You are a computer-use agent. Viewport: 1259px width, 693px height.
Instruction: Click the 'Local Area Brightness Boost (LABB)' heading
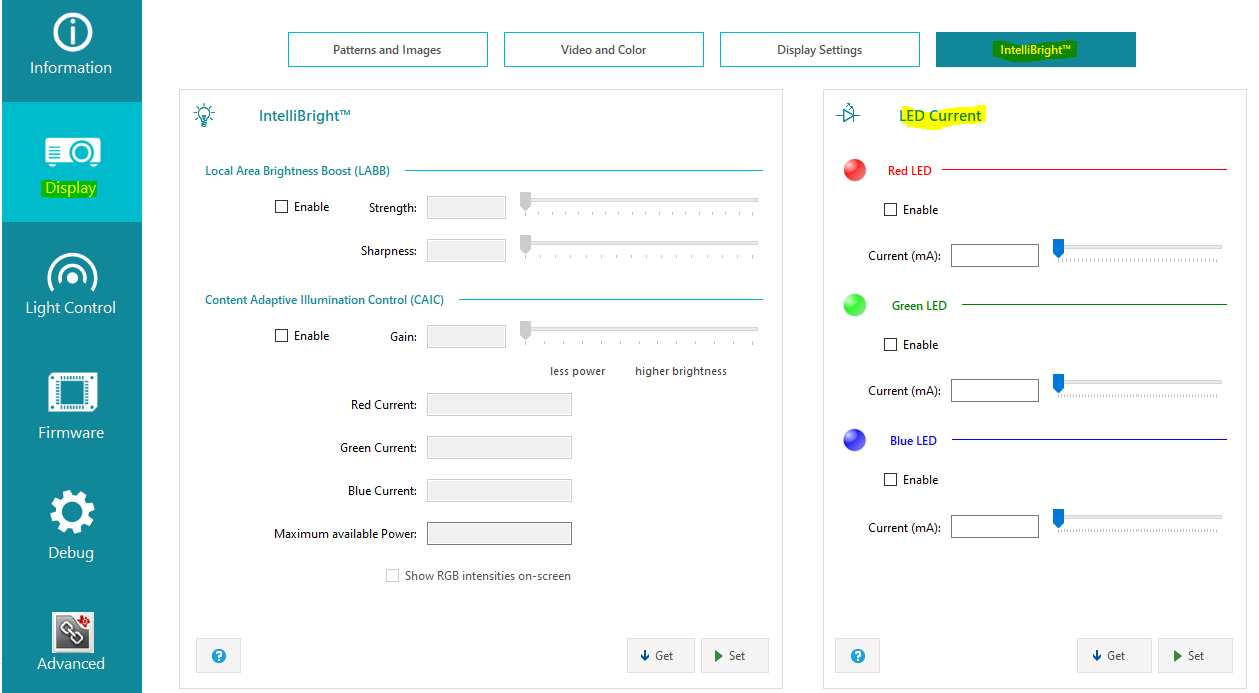click(x=298, y=171)
